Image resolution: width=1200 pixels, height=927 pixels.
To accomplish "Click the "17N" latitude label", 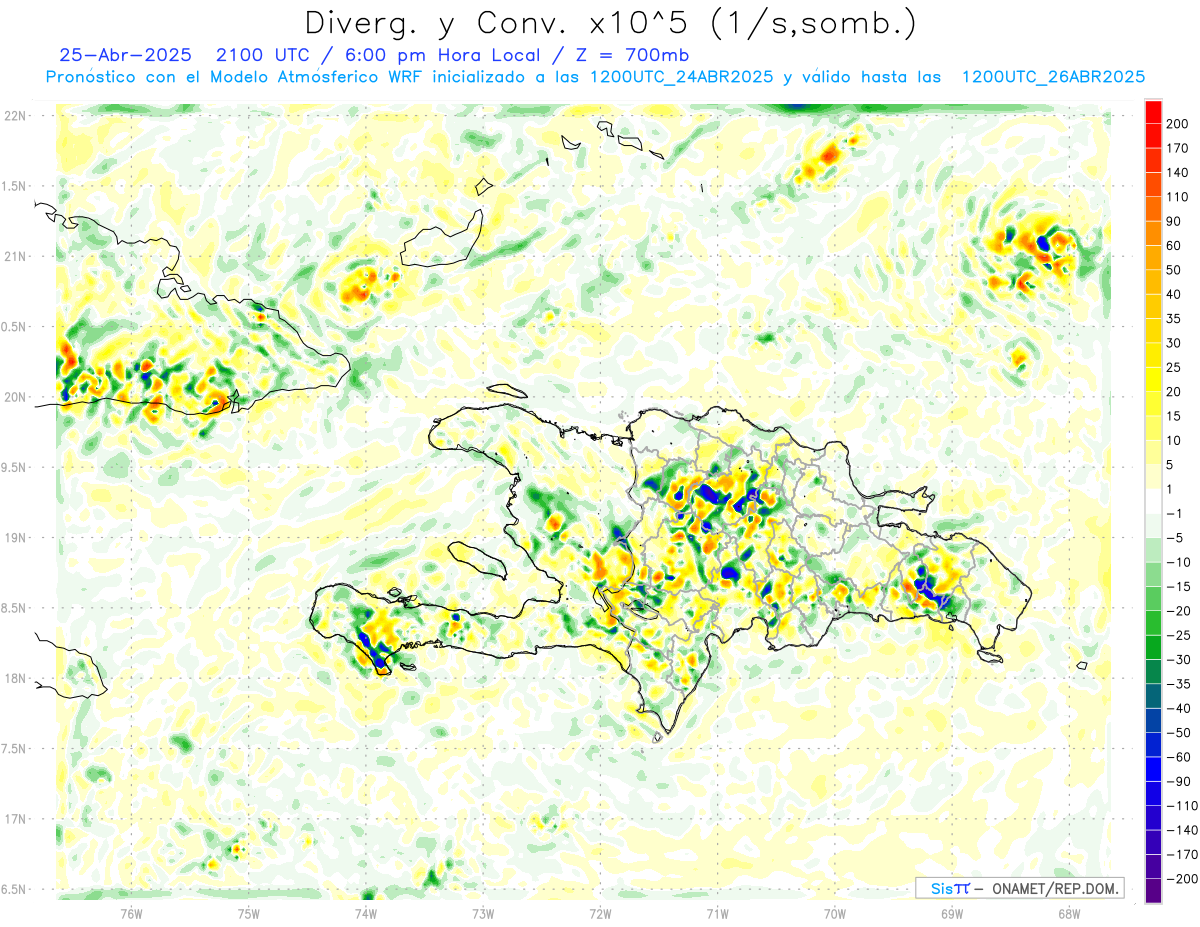I will tap(15, 819).
